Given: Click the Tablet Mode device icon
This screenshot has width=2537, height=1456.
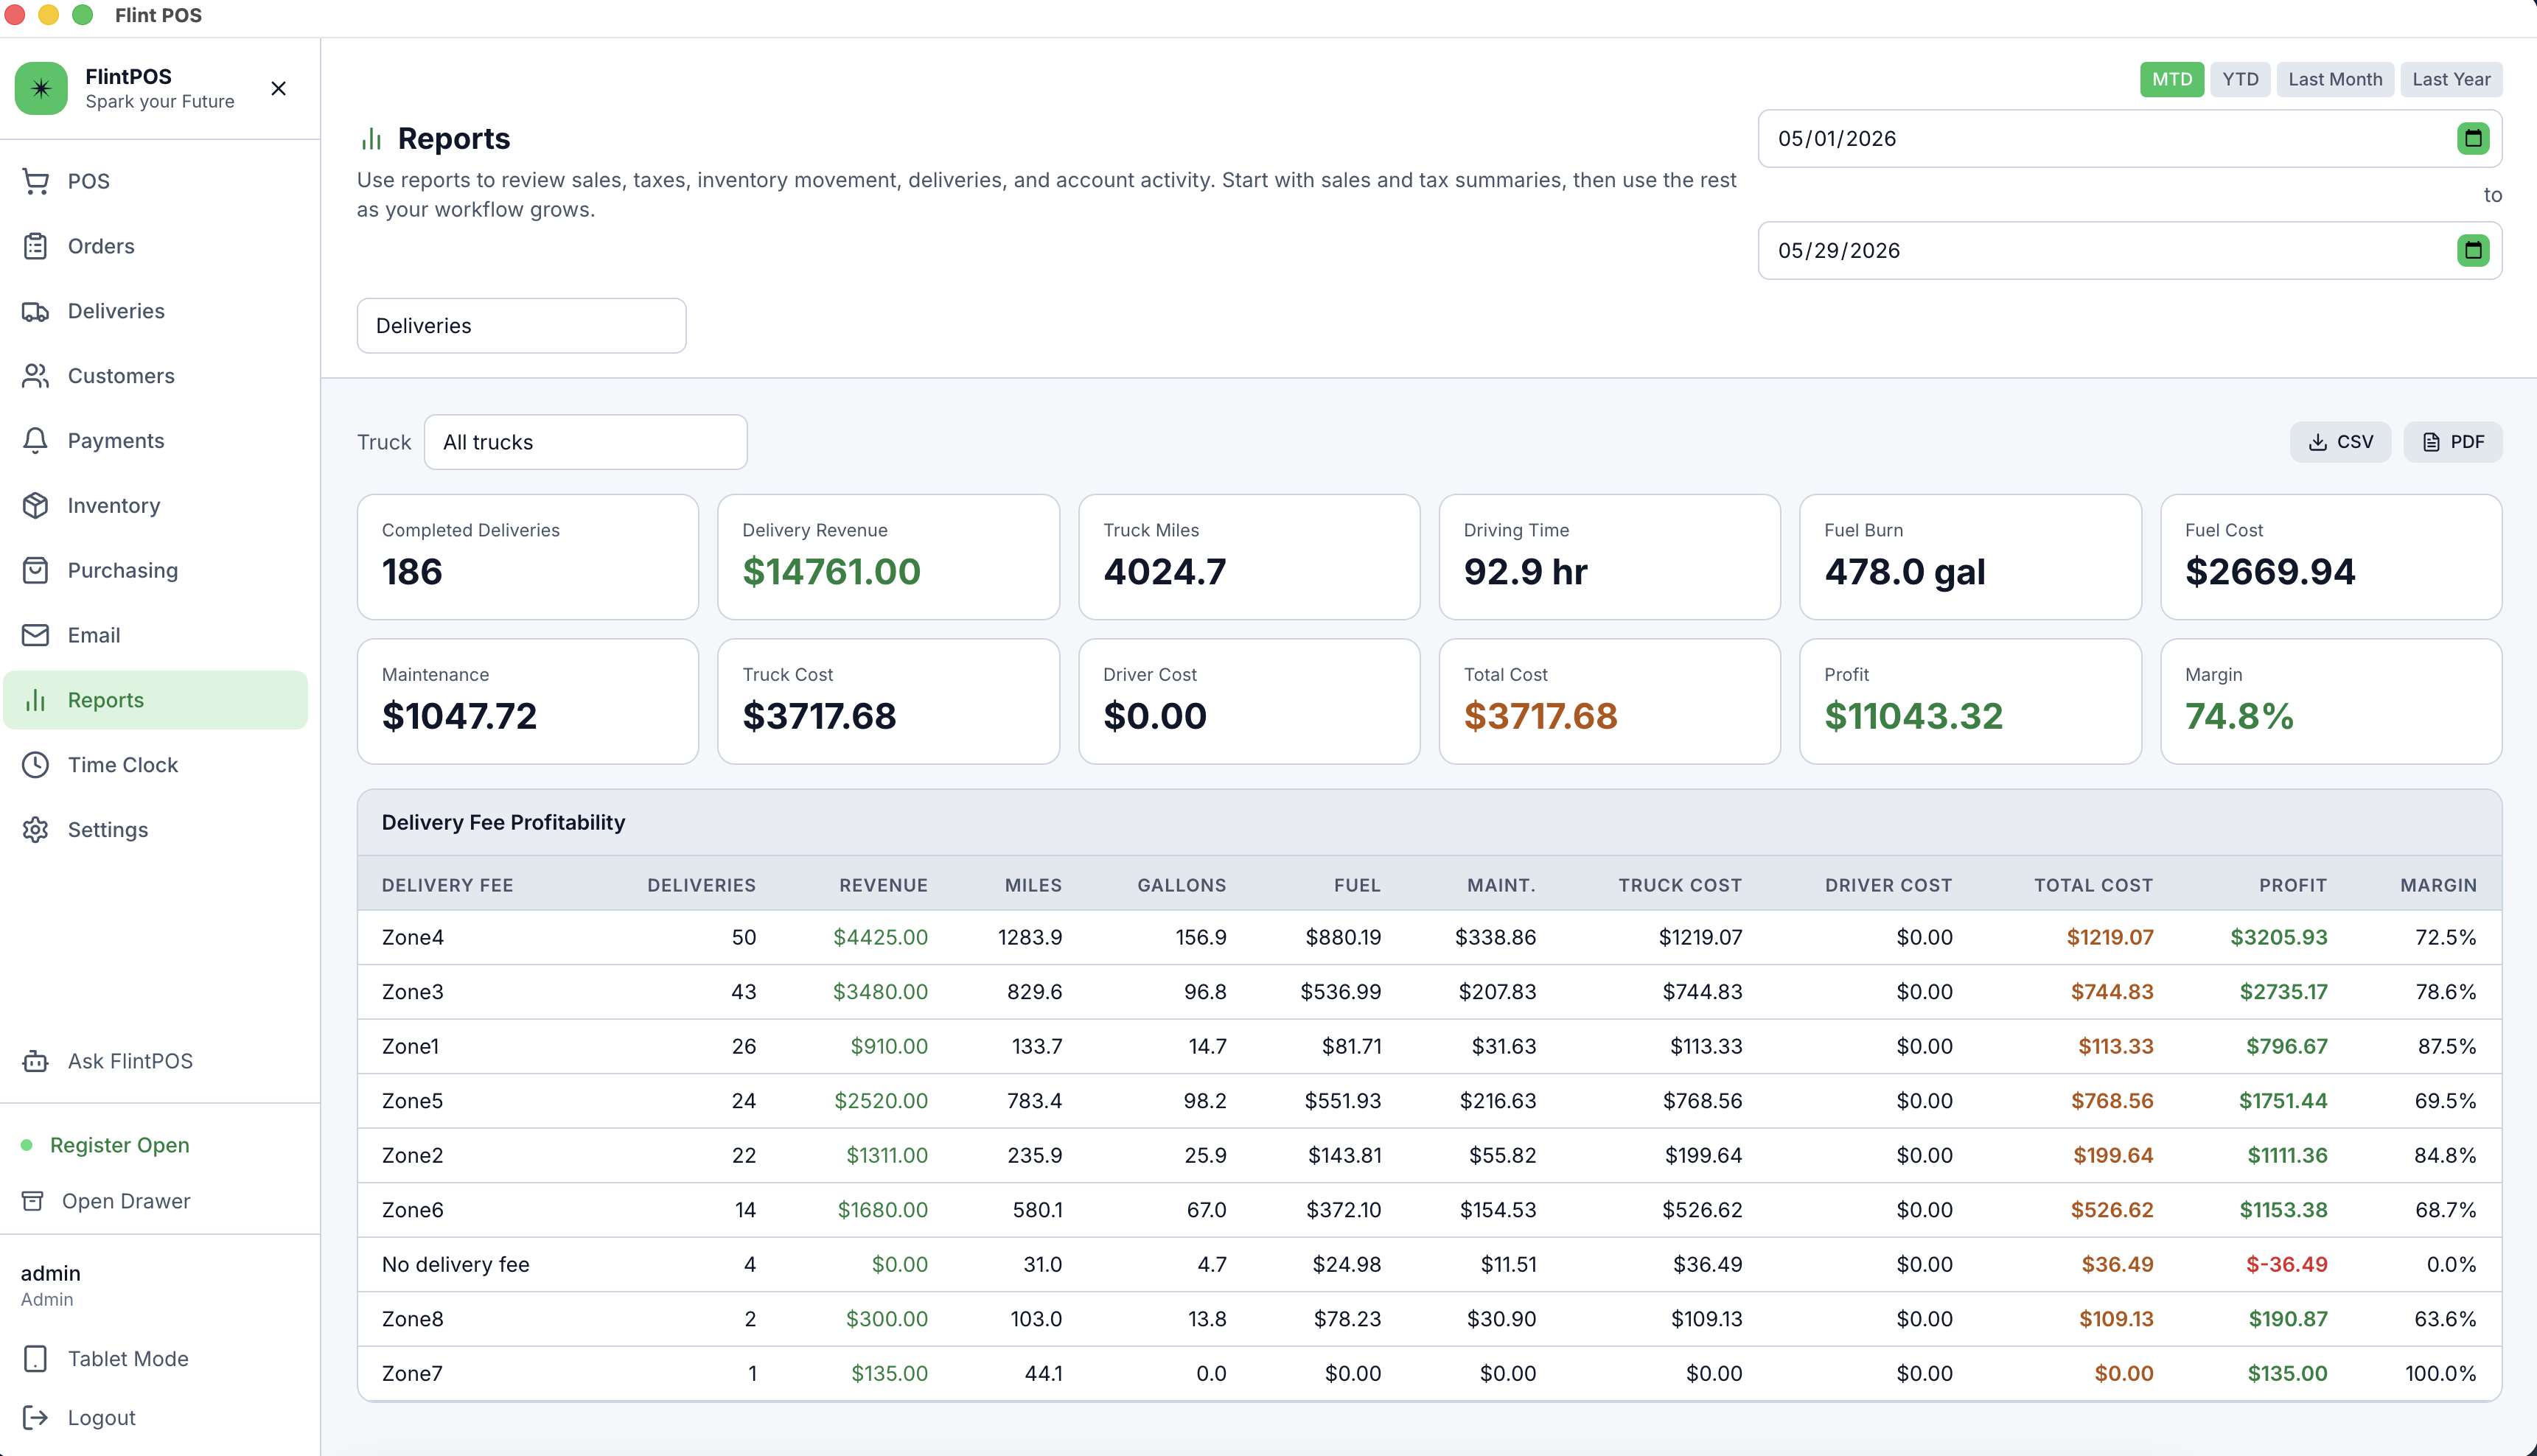Looking at the screenshot, I should click(36, 1359).
